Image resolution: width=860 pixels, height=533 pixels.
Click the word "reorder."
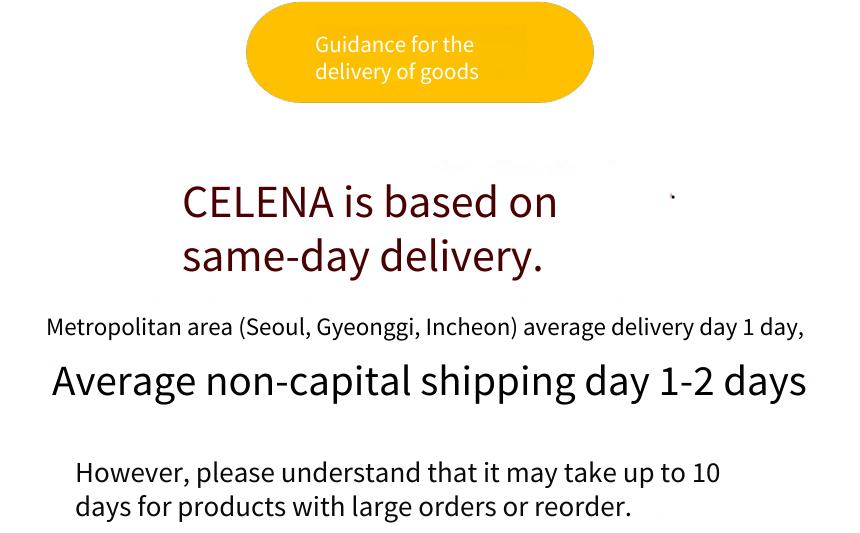[x=582, y=507]
